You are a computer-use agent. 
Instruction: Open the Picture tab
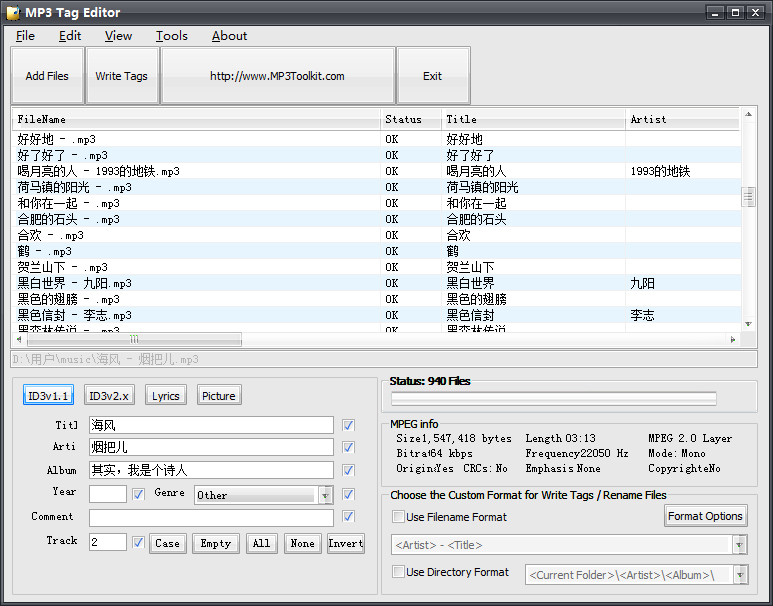click(x=219, y=396)
